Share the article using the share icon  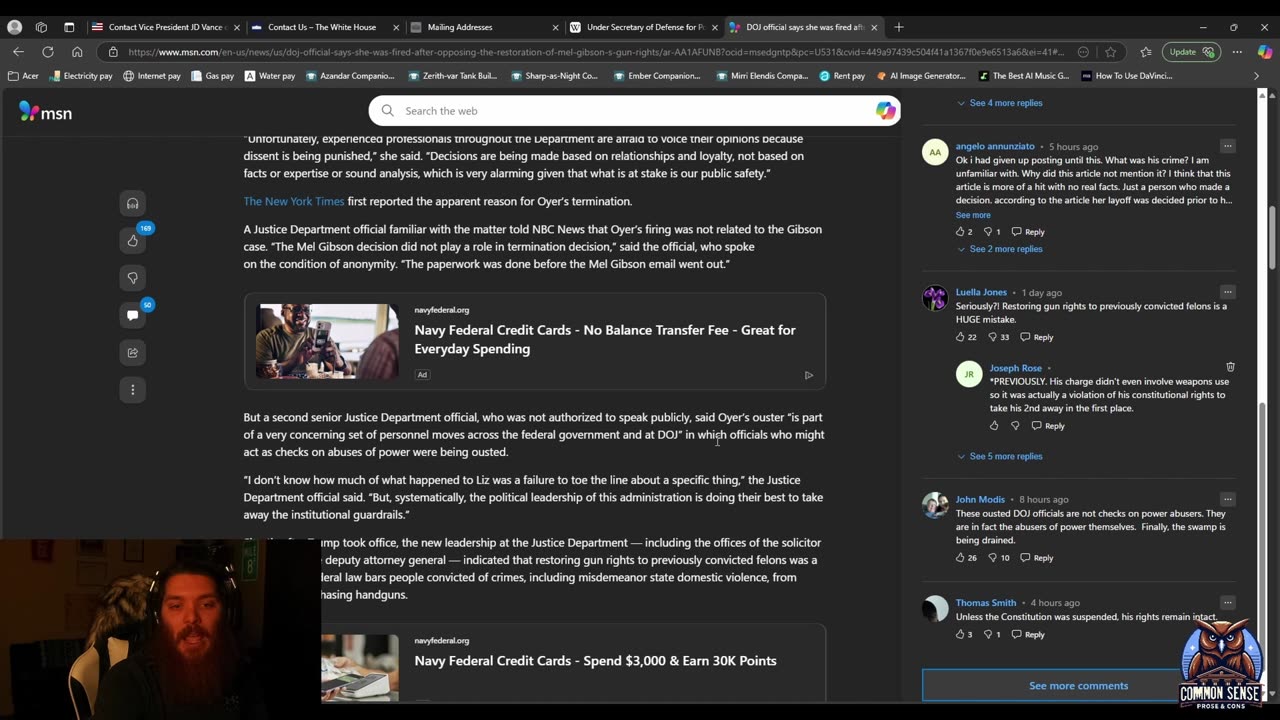coord(132,352)
